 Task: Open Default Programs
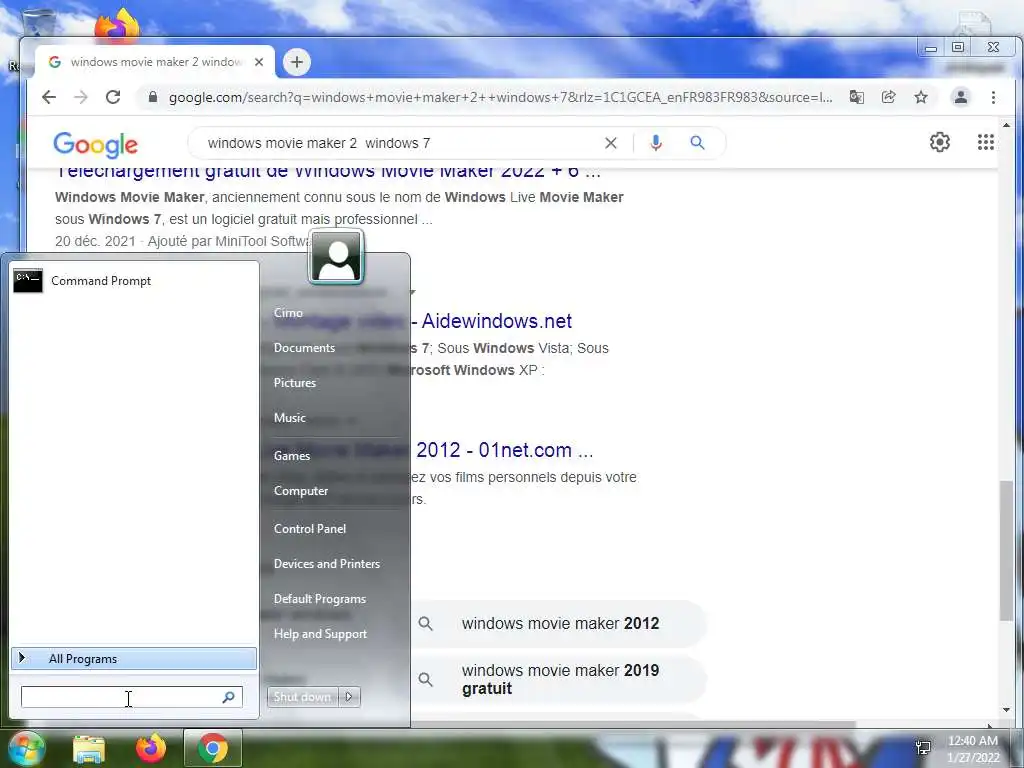pos(319,599)
